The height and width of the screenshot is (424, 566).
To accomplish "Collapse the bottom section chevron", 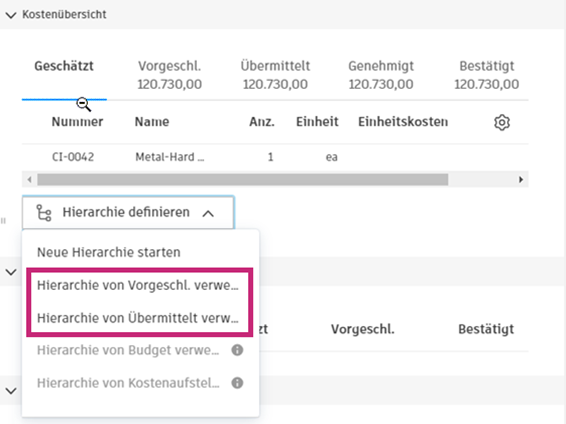I will [x=11, y=390].
